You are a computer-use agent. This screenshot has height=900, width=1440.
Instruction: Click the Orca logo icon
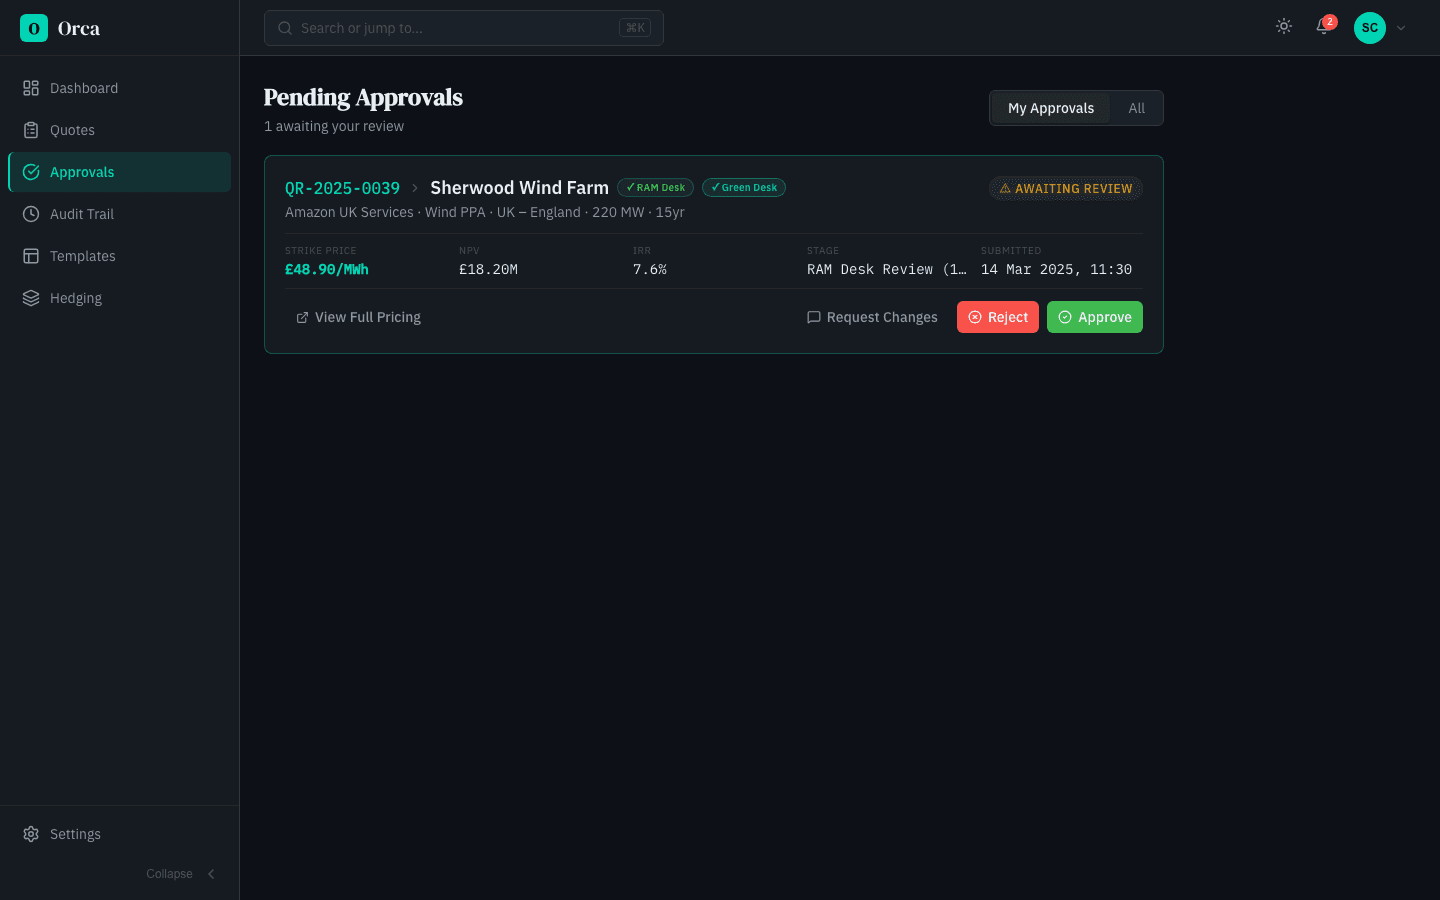tap(34, 28)
